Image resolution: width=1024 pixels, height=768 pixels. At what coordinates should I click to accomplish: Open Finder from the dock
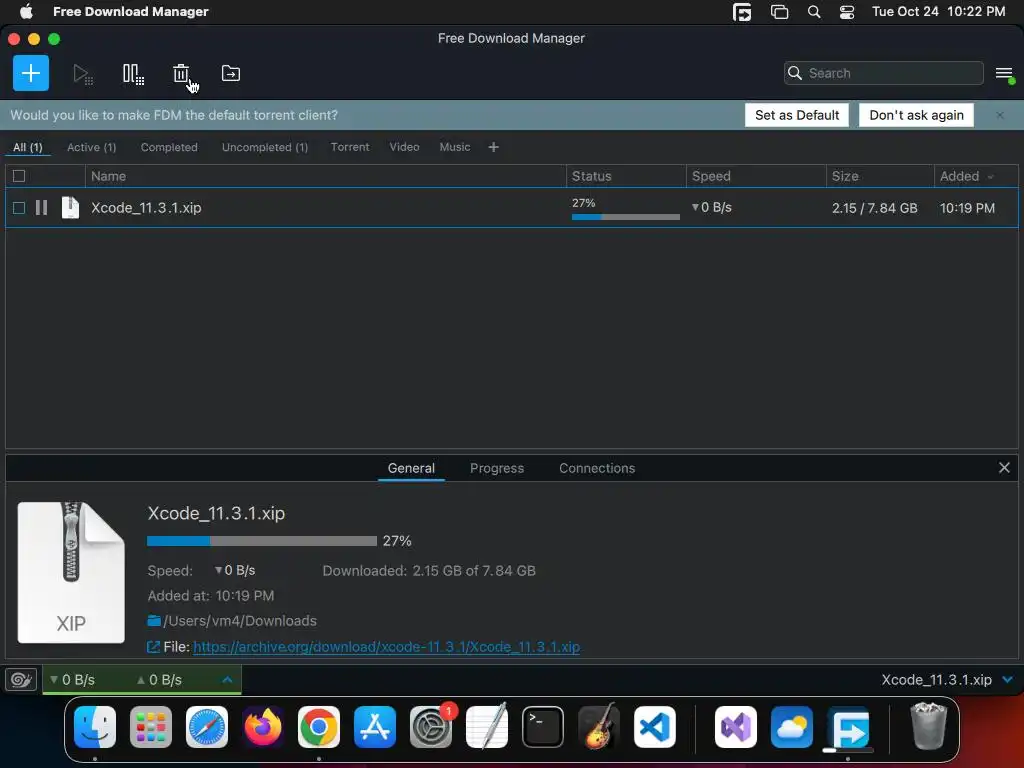click(95, 727)
